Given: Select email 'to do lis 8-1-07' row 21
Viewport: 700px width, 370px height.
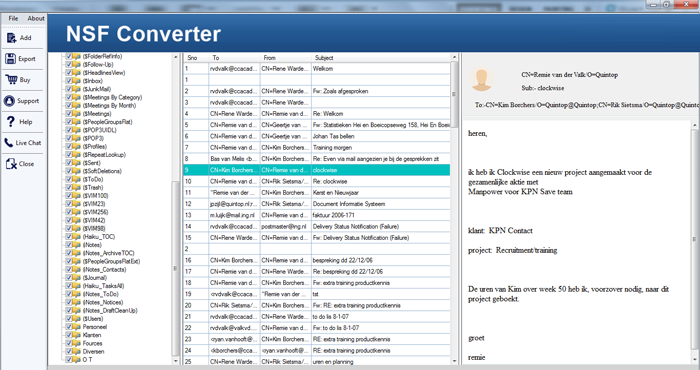Looking at the screenshot, I should [317, 316].
